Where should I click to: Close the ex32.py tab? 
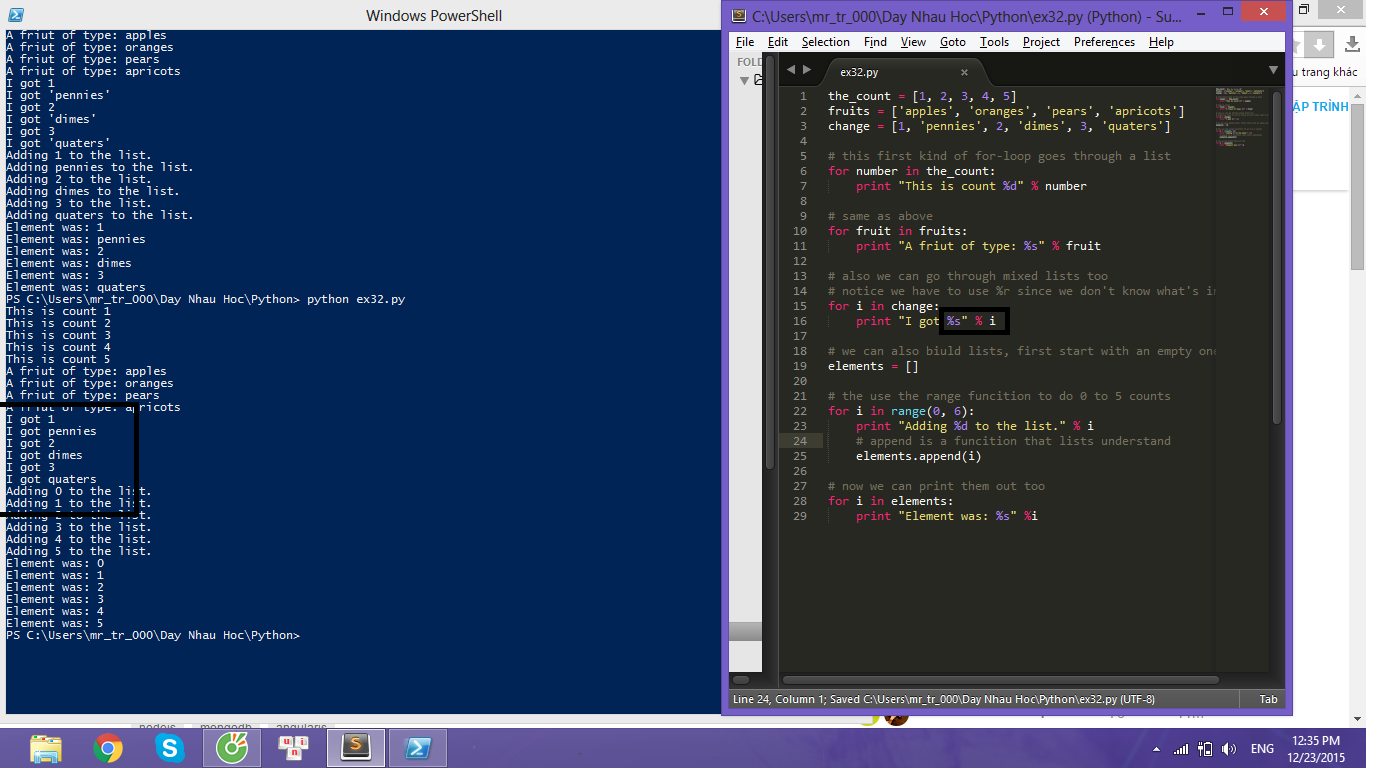tap(964, 72)
